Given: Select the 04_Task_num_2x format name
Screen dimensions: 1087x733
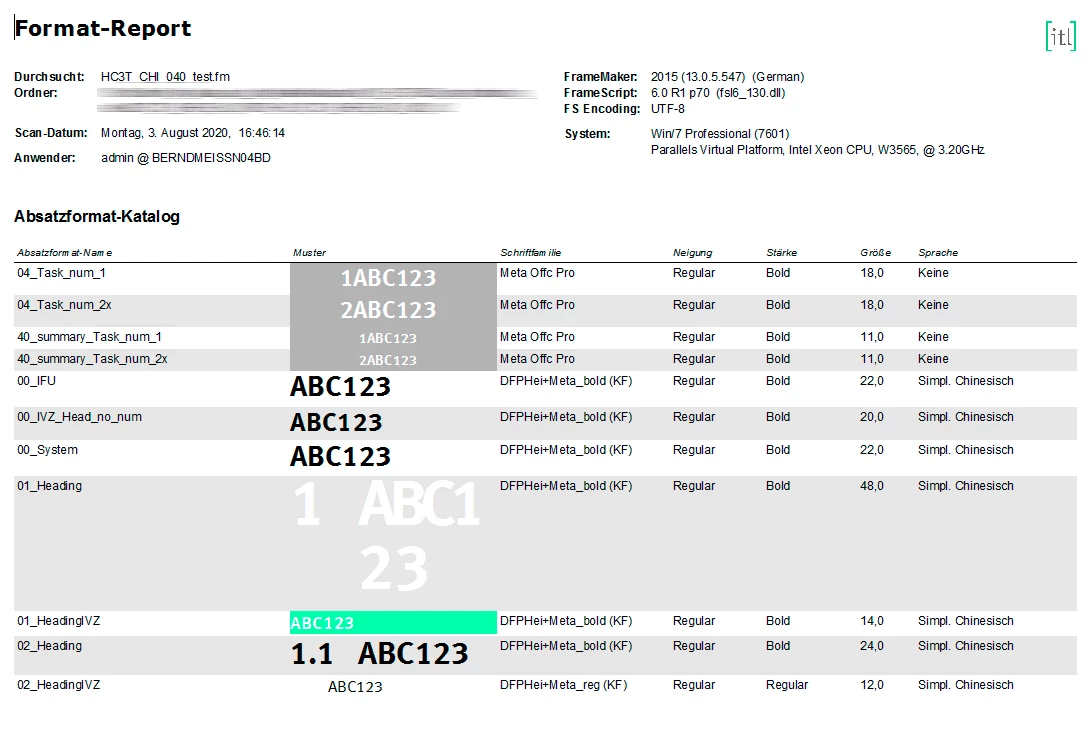Looking at the screenshot, I should [x=64, y=305].
